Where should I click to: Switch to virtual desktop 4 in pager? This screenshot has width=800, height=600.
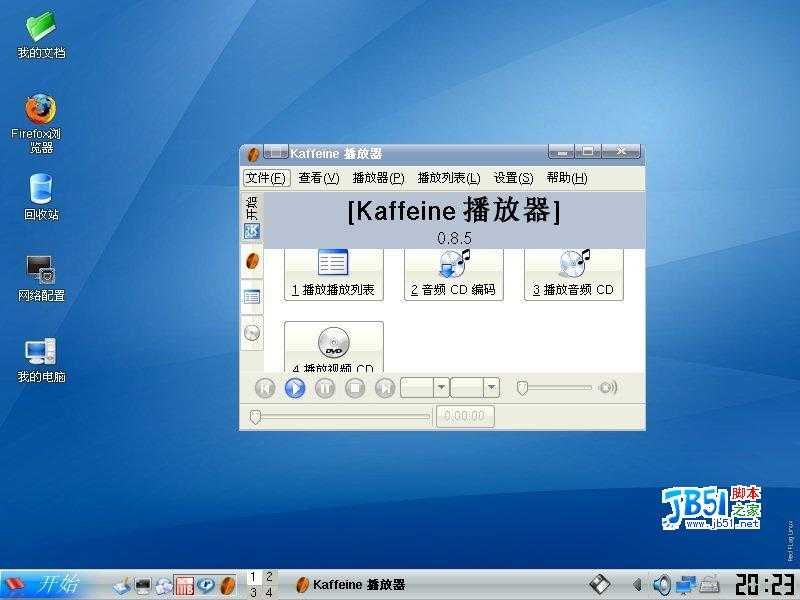coord(269,592)
